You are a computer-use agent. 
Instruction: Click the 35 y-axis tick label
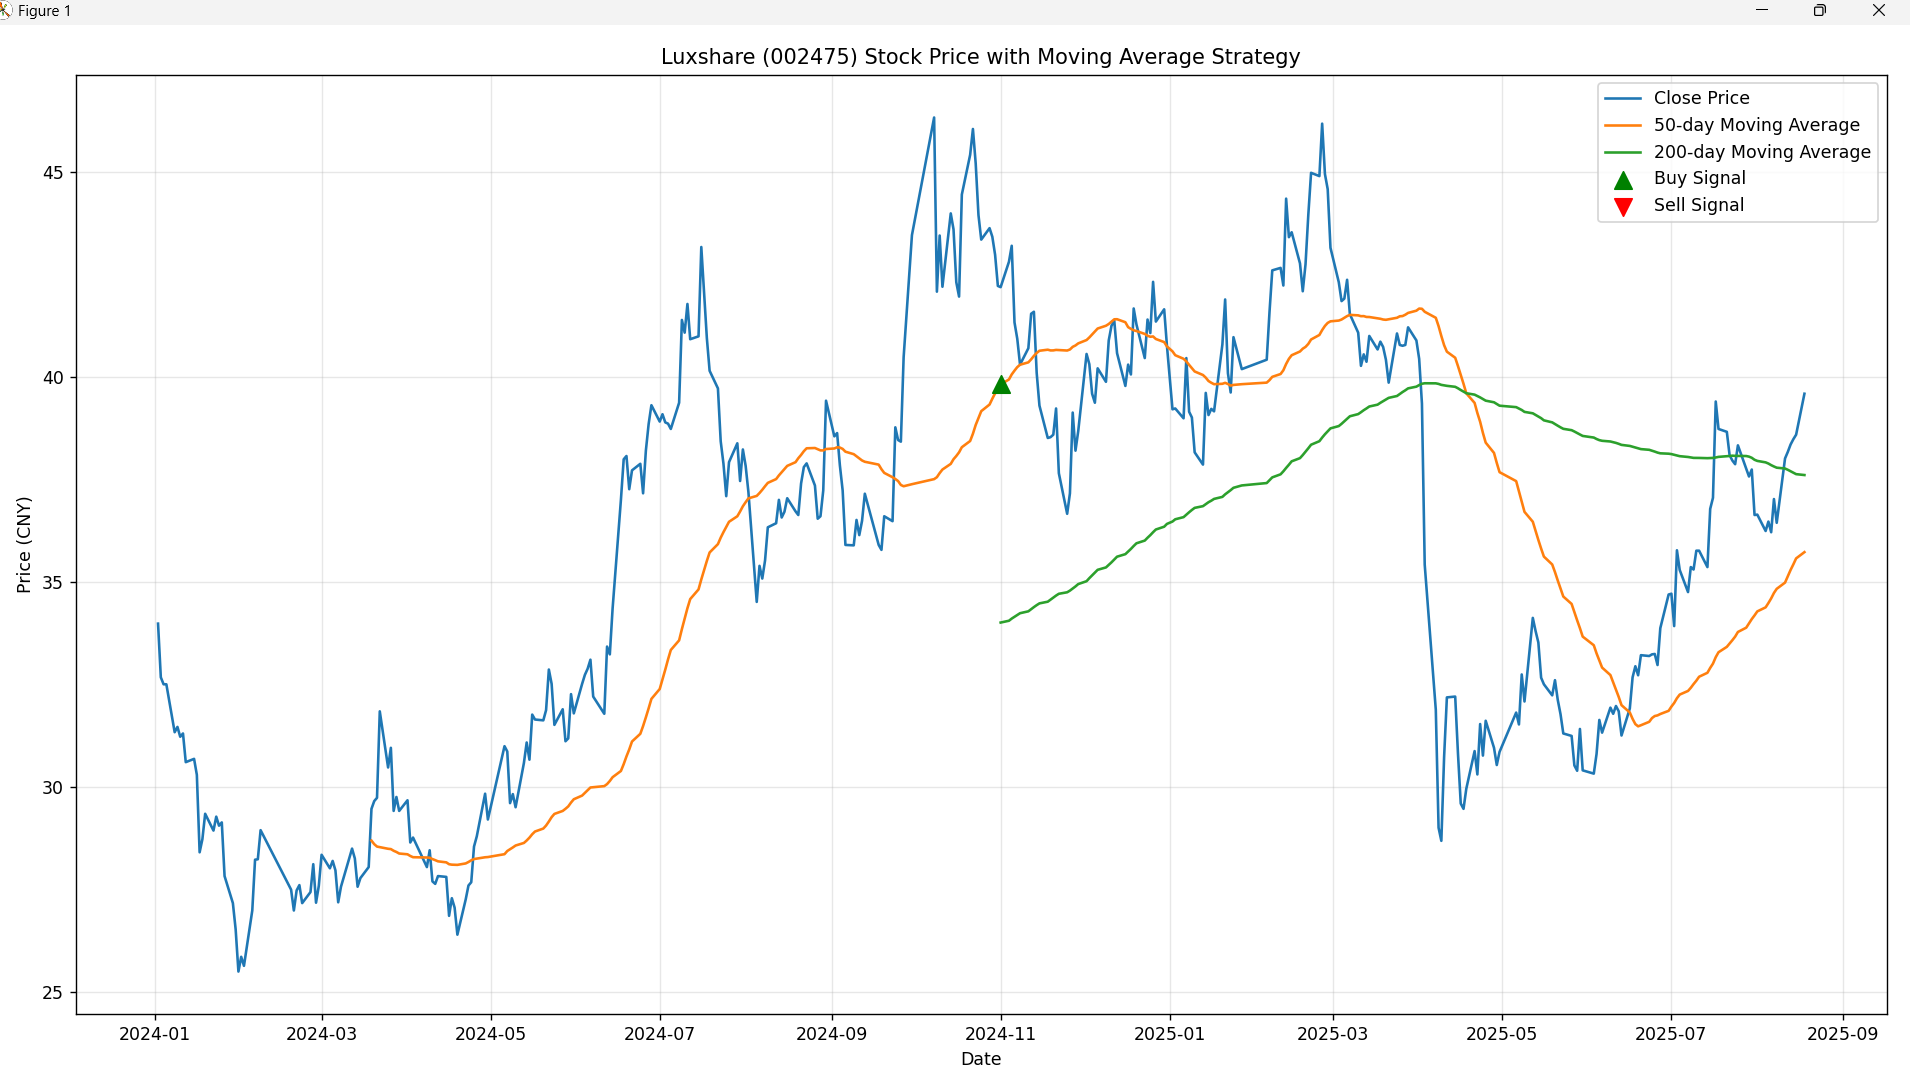point(52,583)
